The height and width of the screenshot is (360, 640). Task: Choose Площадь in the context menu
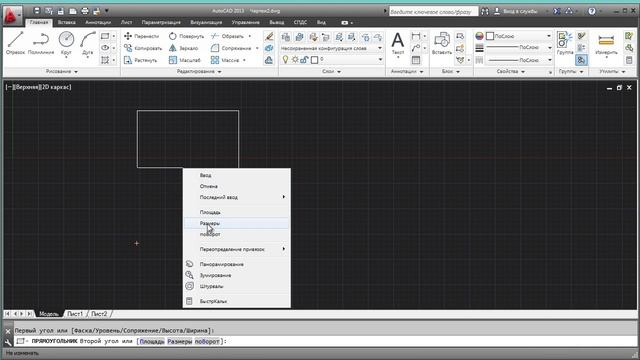coord(237,212)
